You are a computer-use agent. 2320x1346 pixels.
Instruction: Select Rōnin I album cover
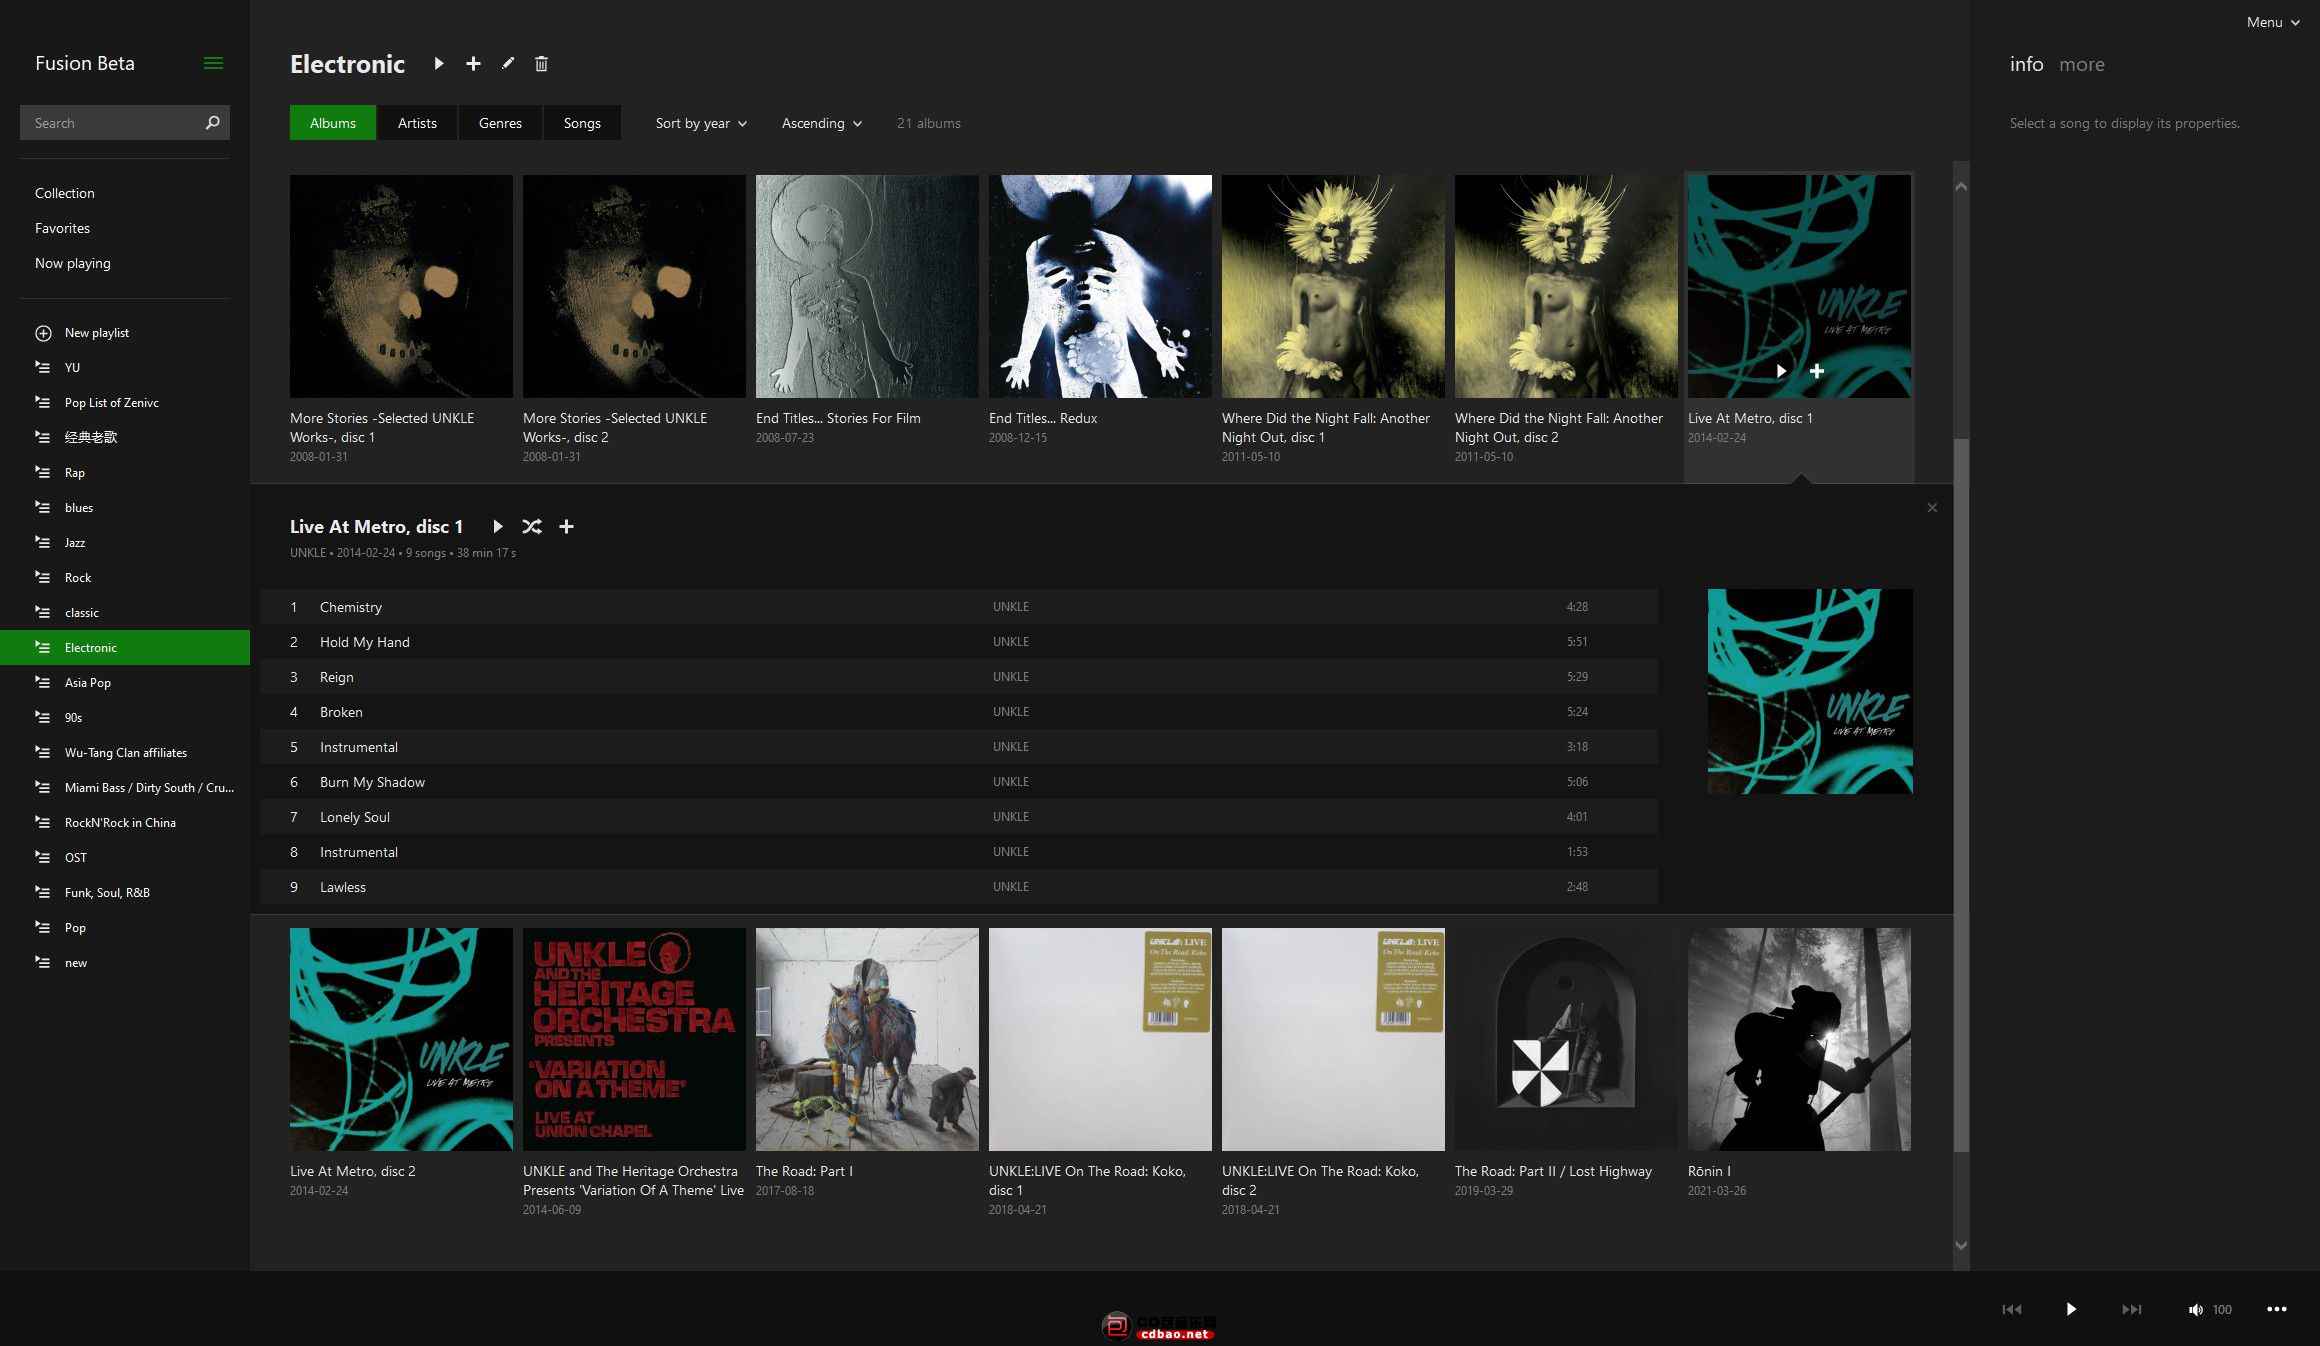point(1799,1039)
